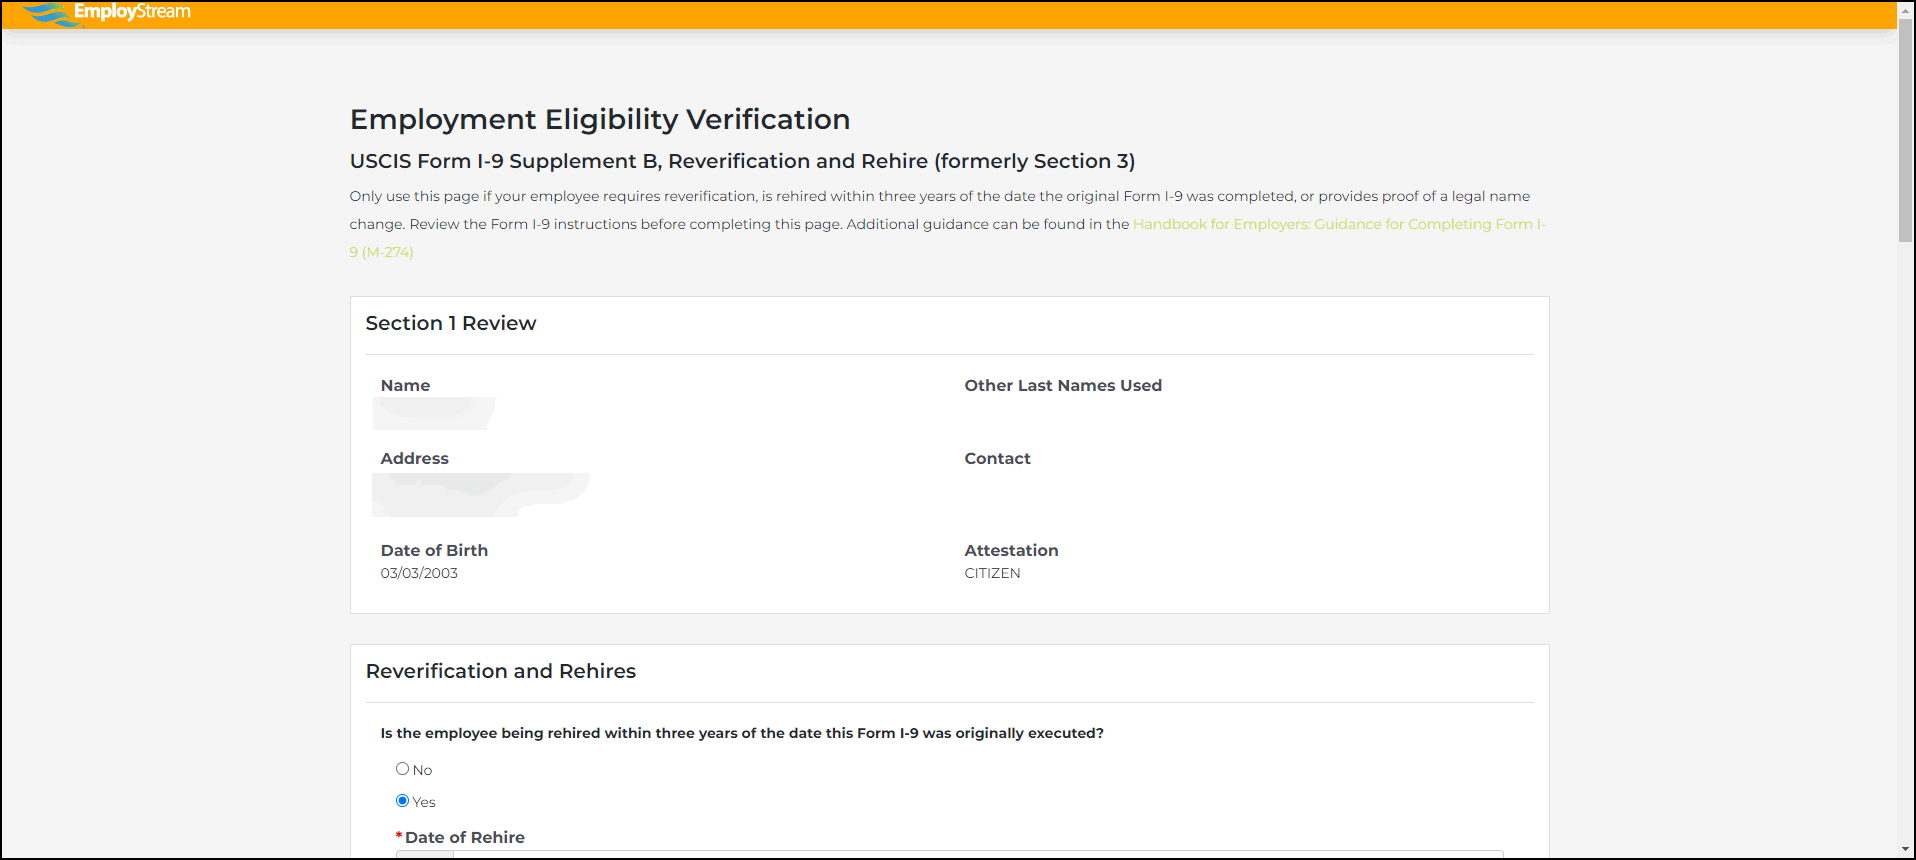Screen dimensions: 1916x860
Task: Click the Date of Rehire input field
Action: (x=948, y=853)
